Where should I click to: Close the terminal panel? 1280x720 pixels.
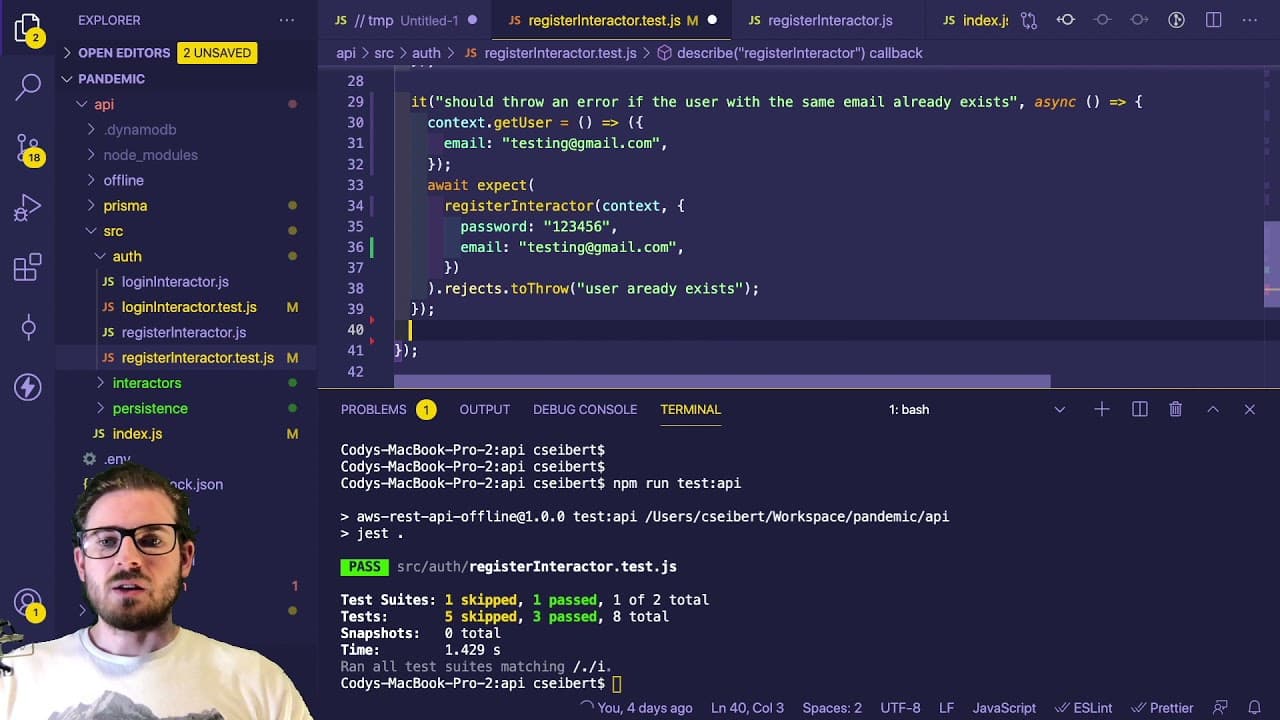click(1249, 409)
